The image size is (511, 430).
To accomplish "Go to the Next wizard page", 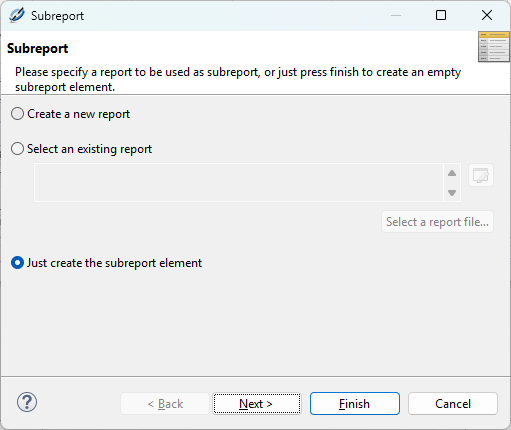I will pyautogui.click(x=257, y=404).
